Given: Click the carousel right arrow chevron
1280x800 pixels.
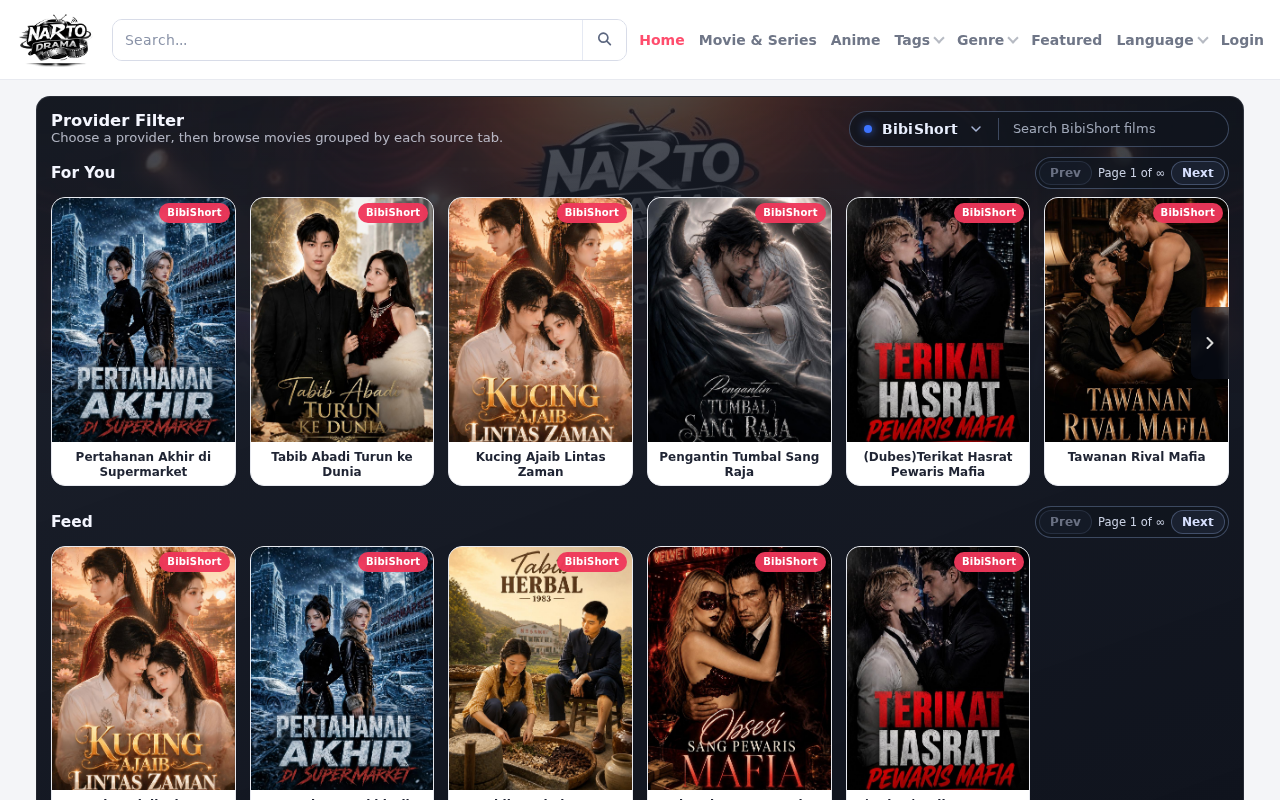Looking at the screenshot, I should point(1209,343).
